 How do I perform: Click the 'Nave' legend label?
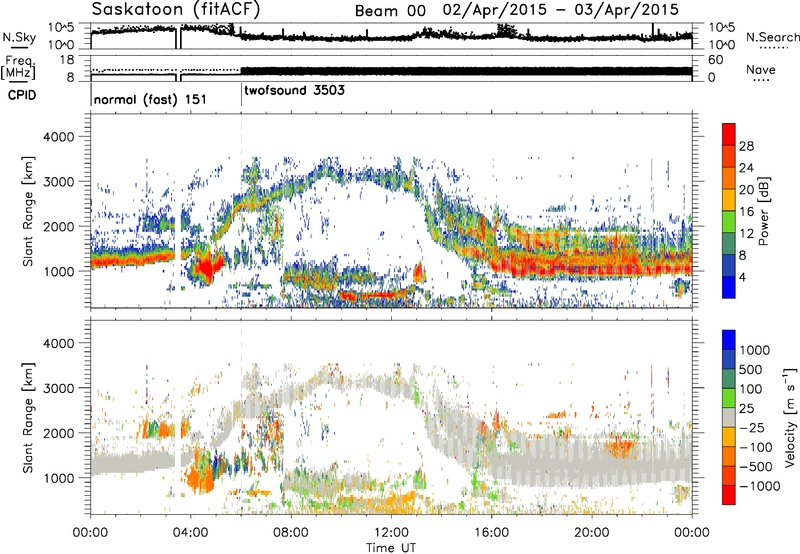click(761, 70)
